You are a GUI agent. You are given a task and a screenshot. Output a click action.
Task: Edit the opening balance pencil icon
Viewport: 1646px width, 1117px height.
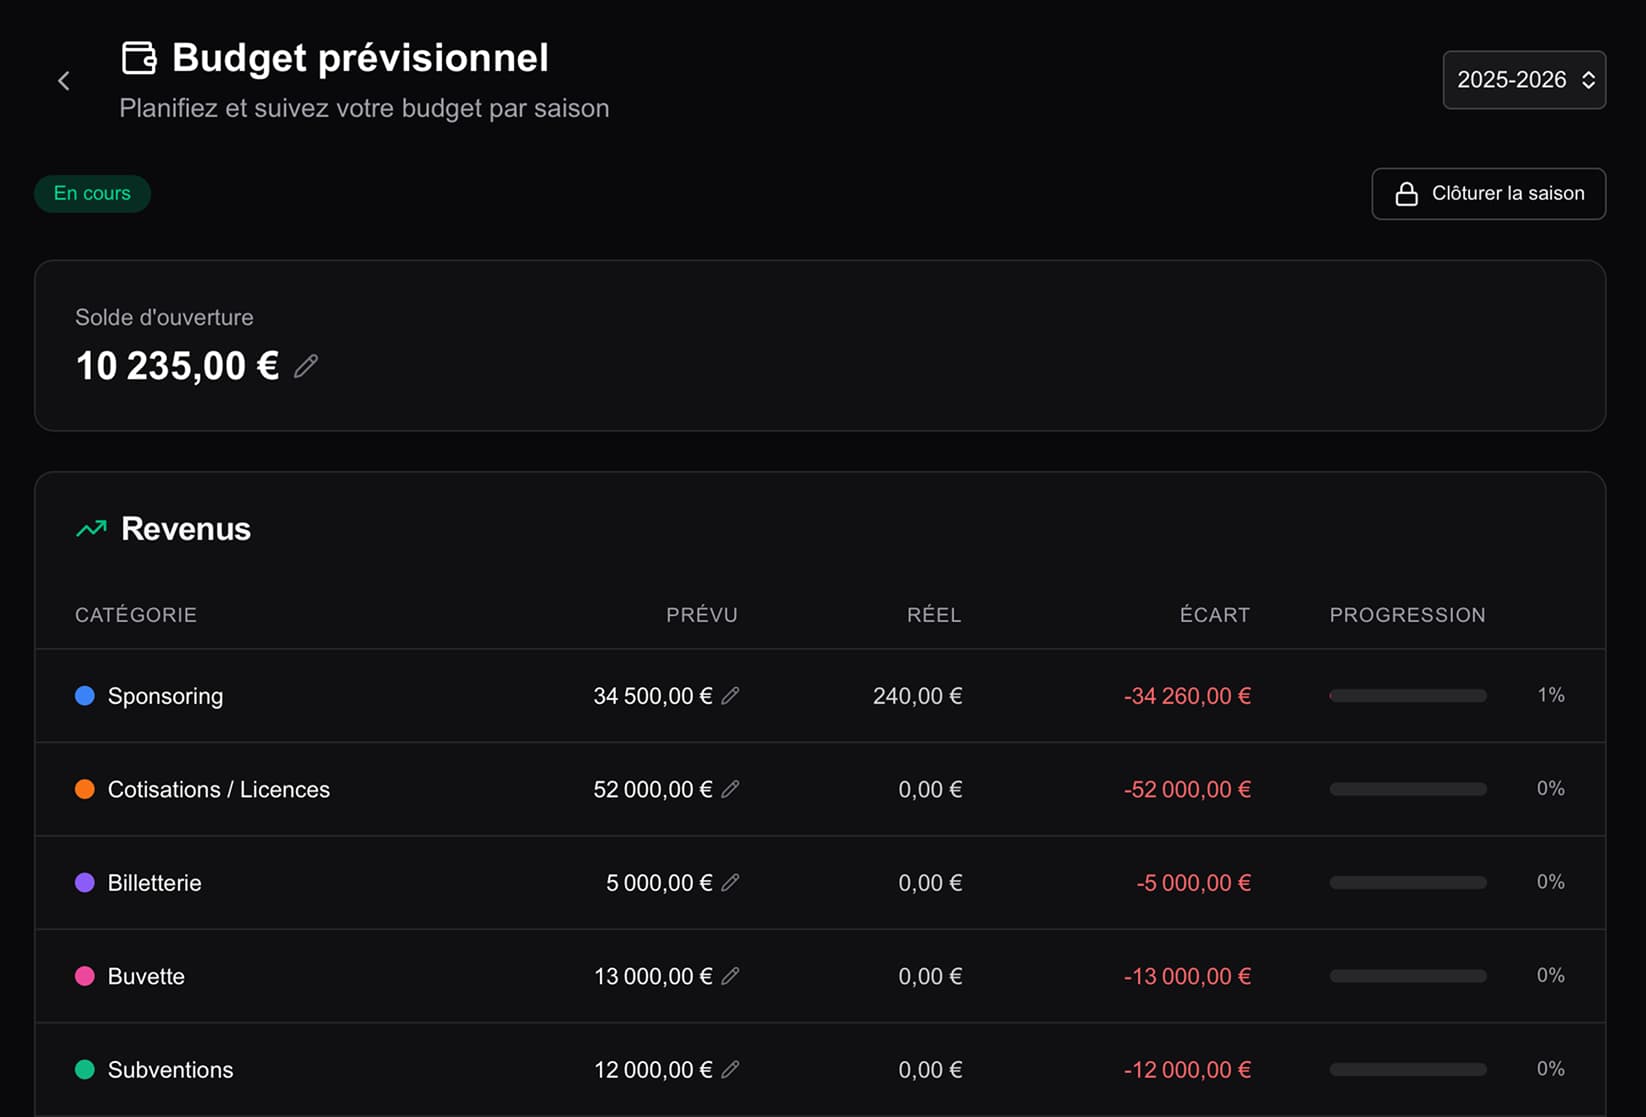[x=306, y=367]
